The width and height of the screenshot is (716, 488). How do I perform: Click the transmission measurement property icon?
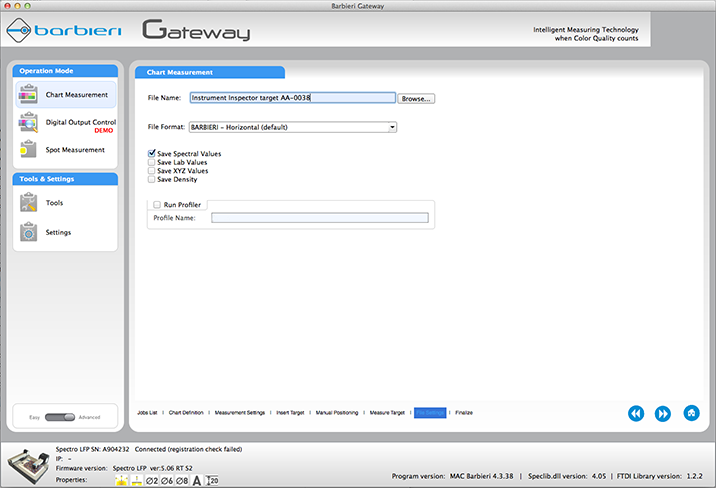137,480
